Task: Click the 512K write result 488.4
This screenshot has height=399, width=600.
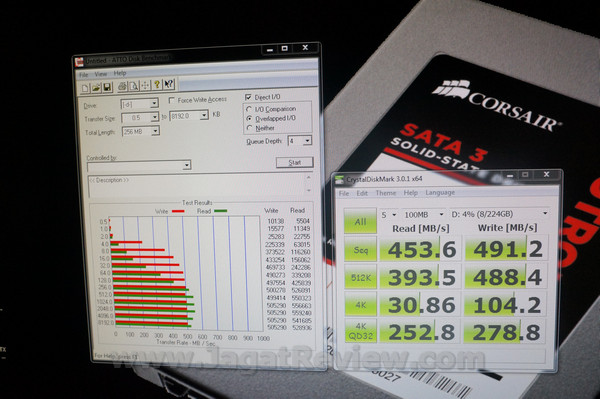Action: pyautogui.click(x=507, y=277)
